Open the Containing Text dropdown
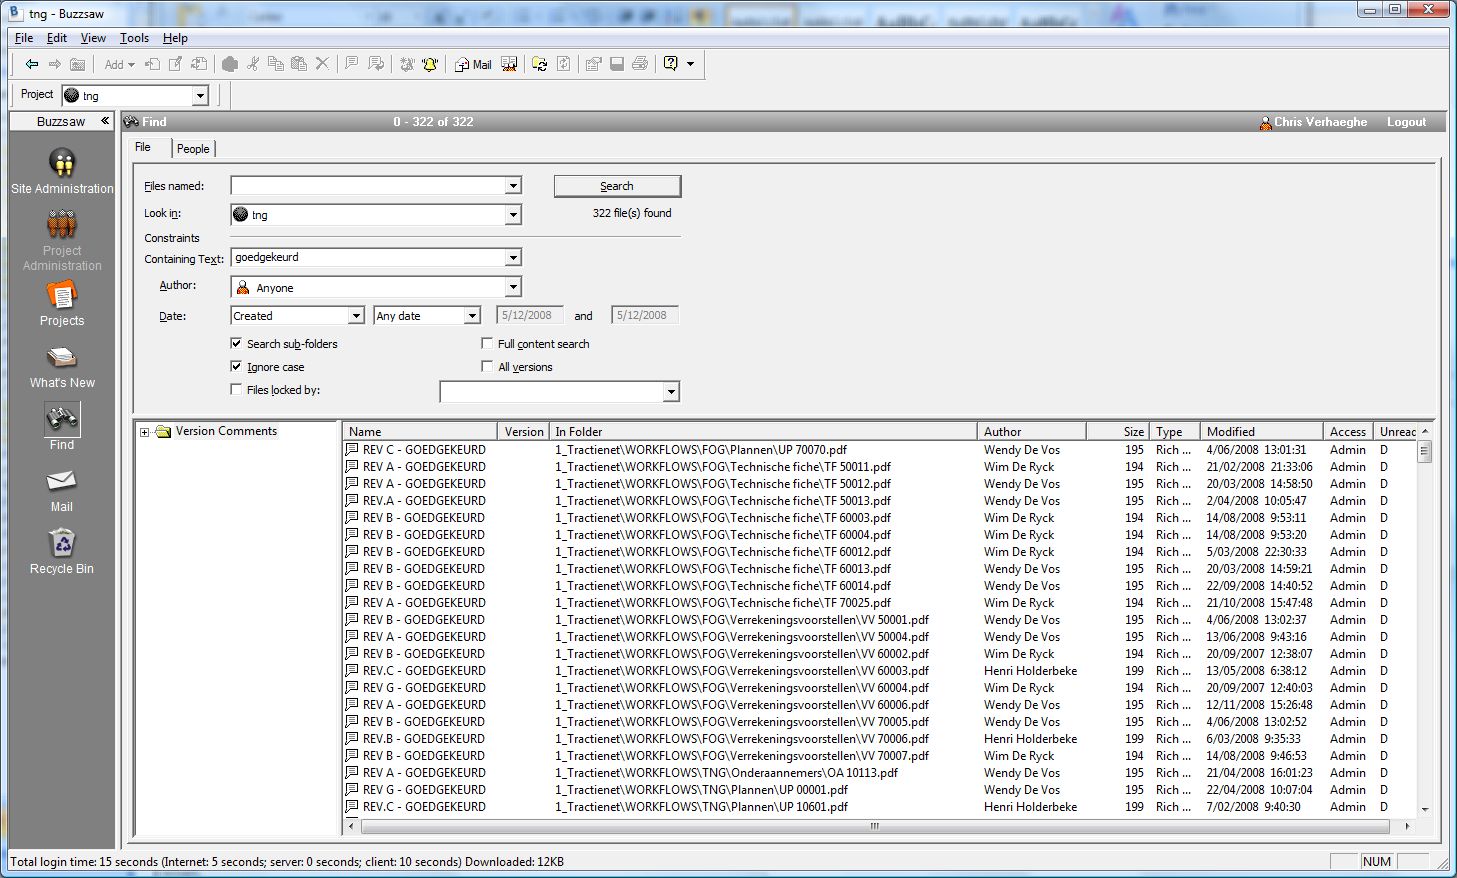 coord(513,258)
